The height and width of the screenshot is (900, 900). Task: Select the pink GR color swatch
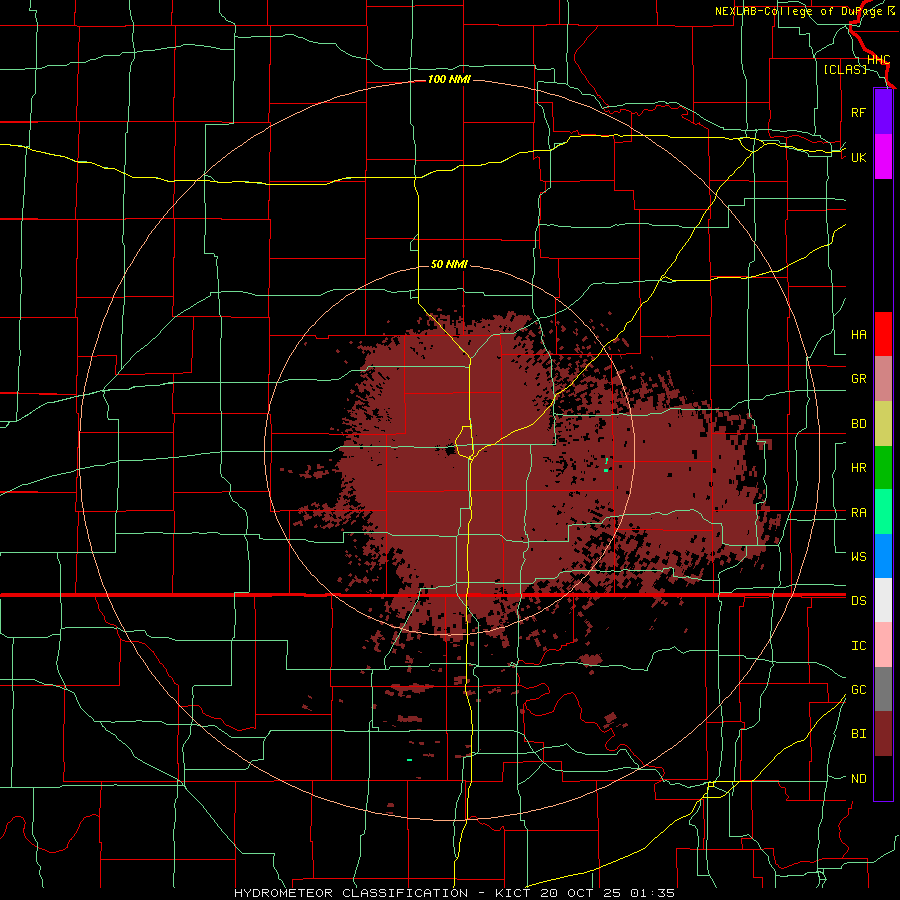pos(883,378)
